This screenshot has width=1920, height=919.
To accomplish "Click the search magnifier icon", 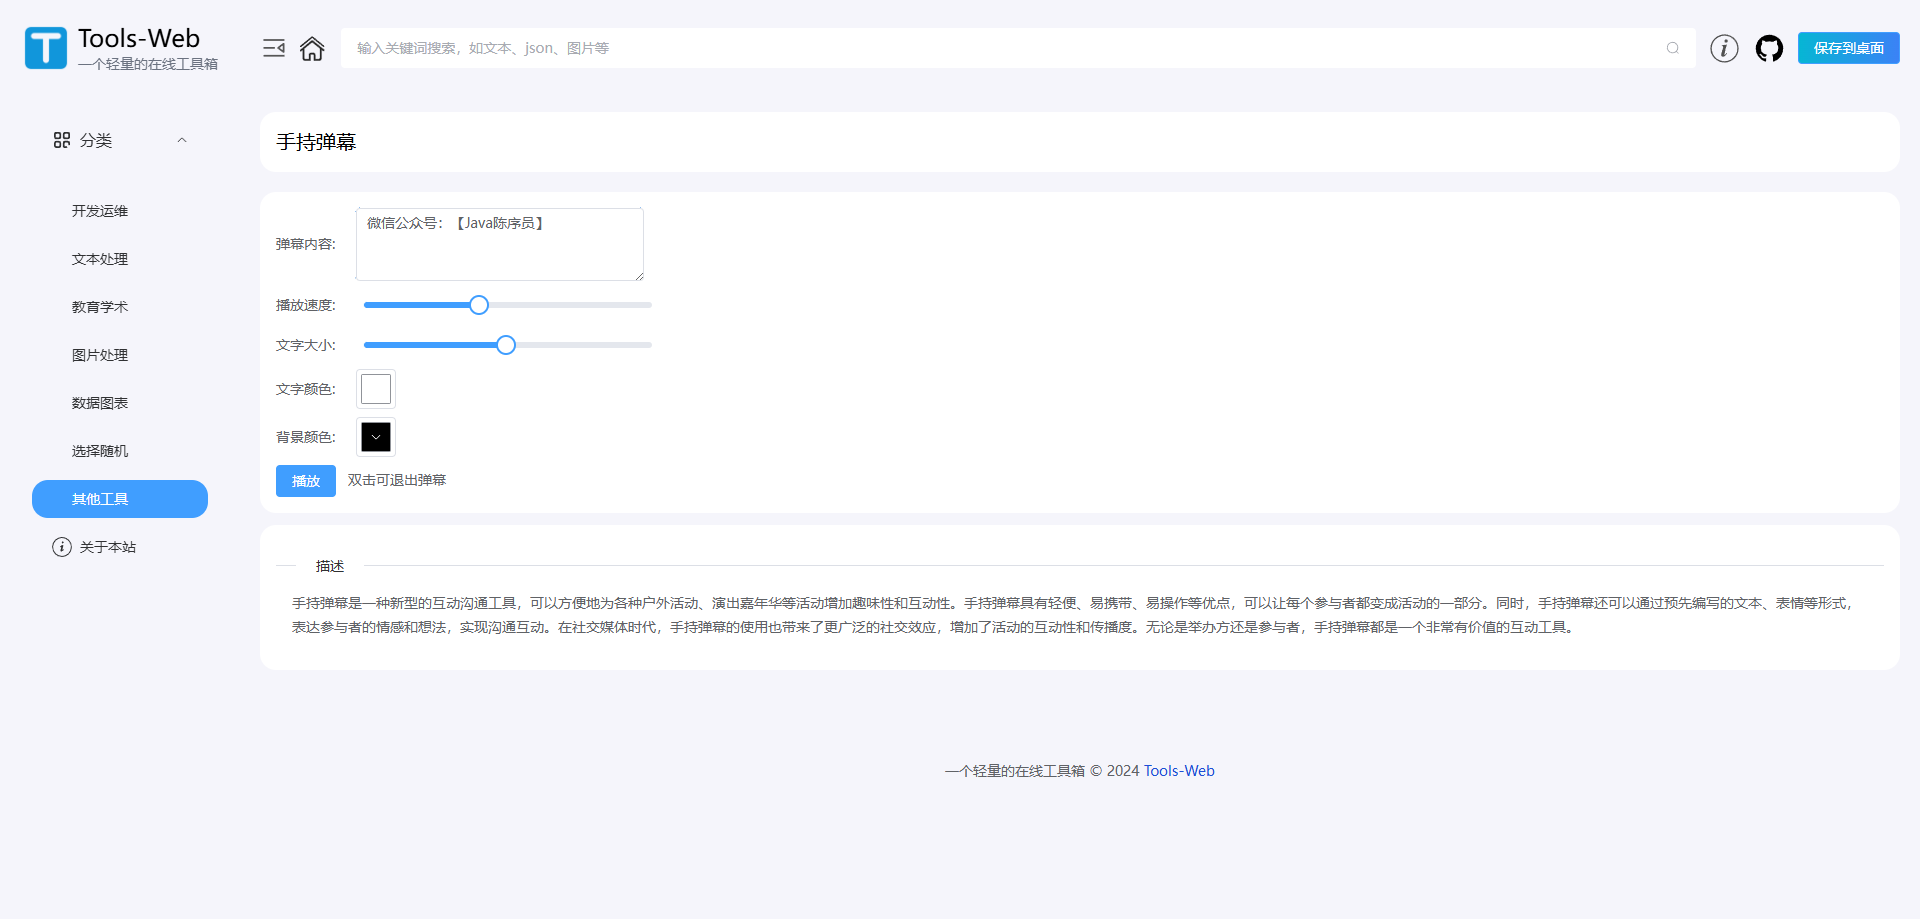I will click(x=1673, y=48).
